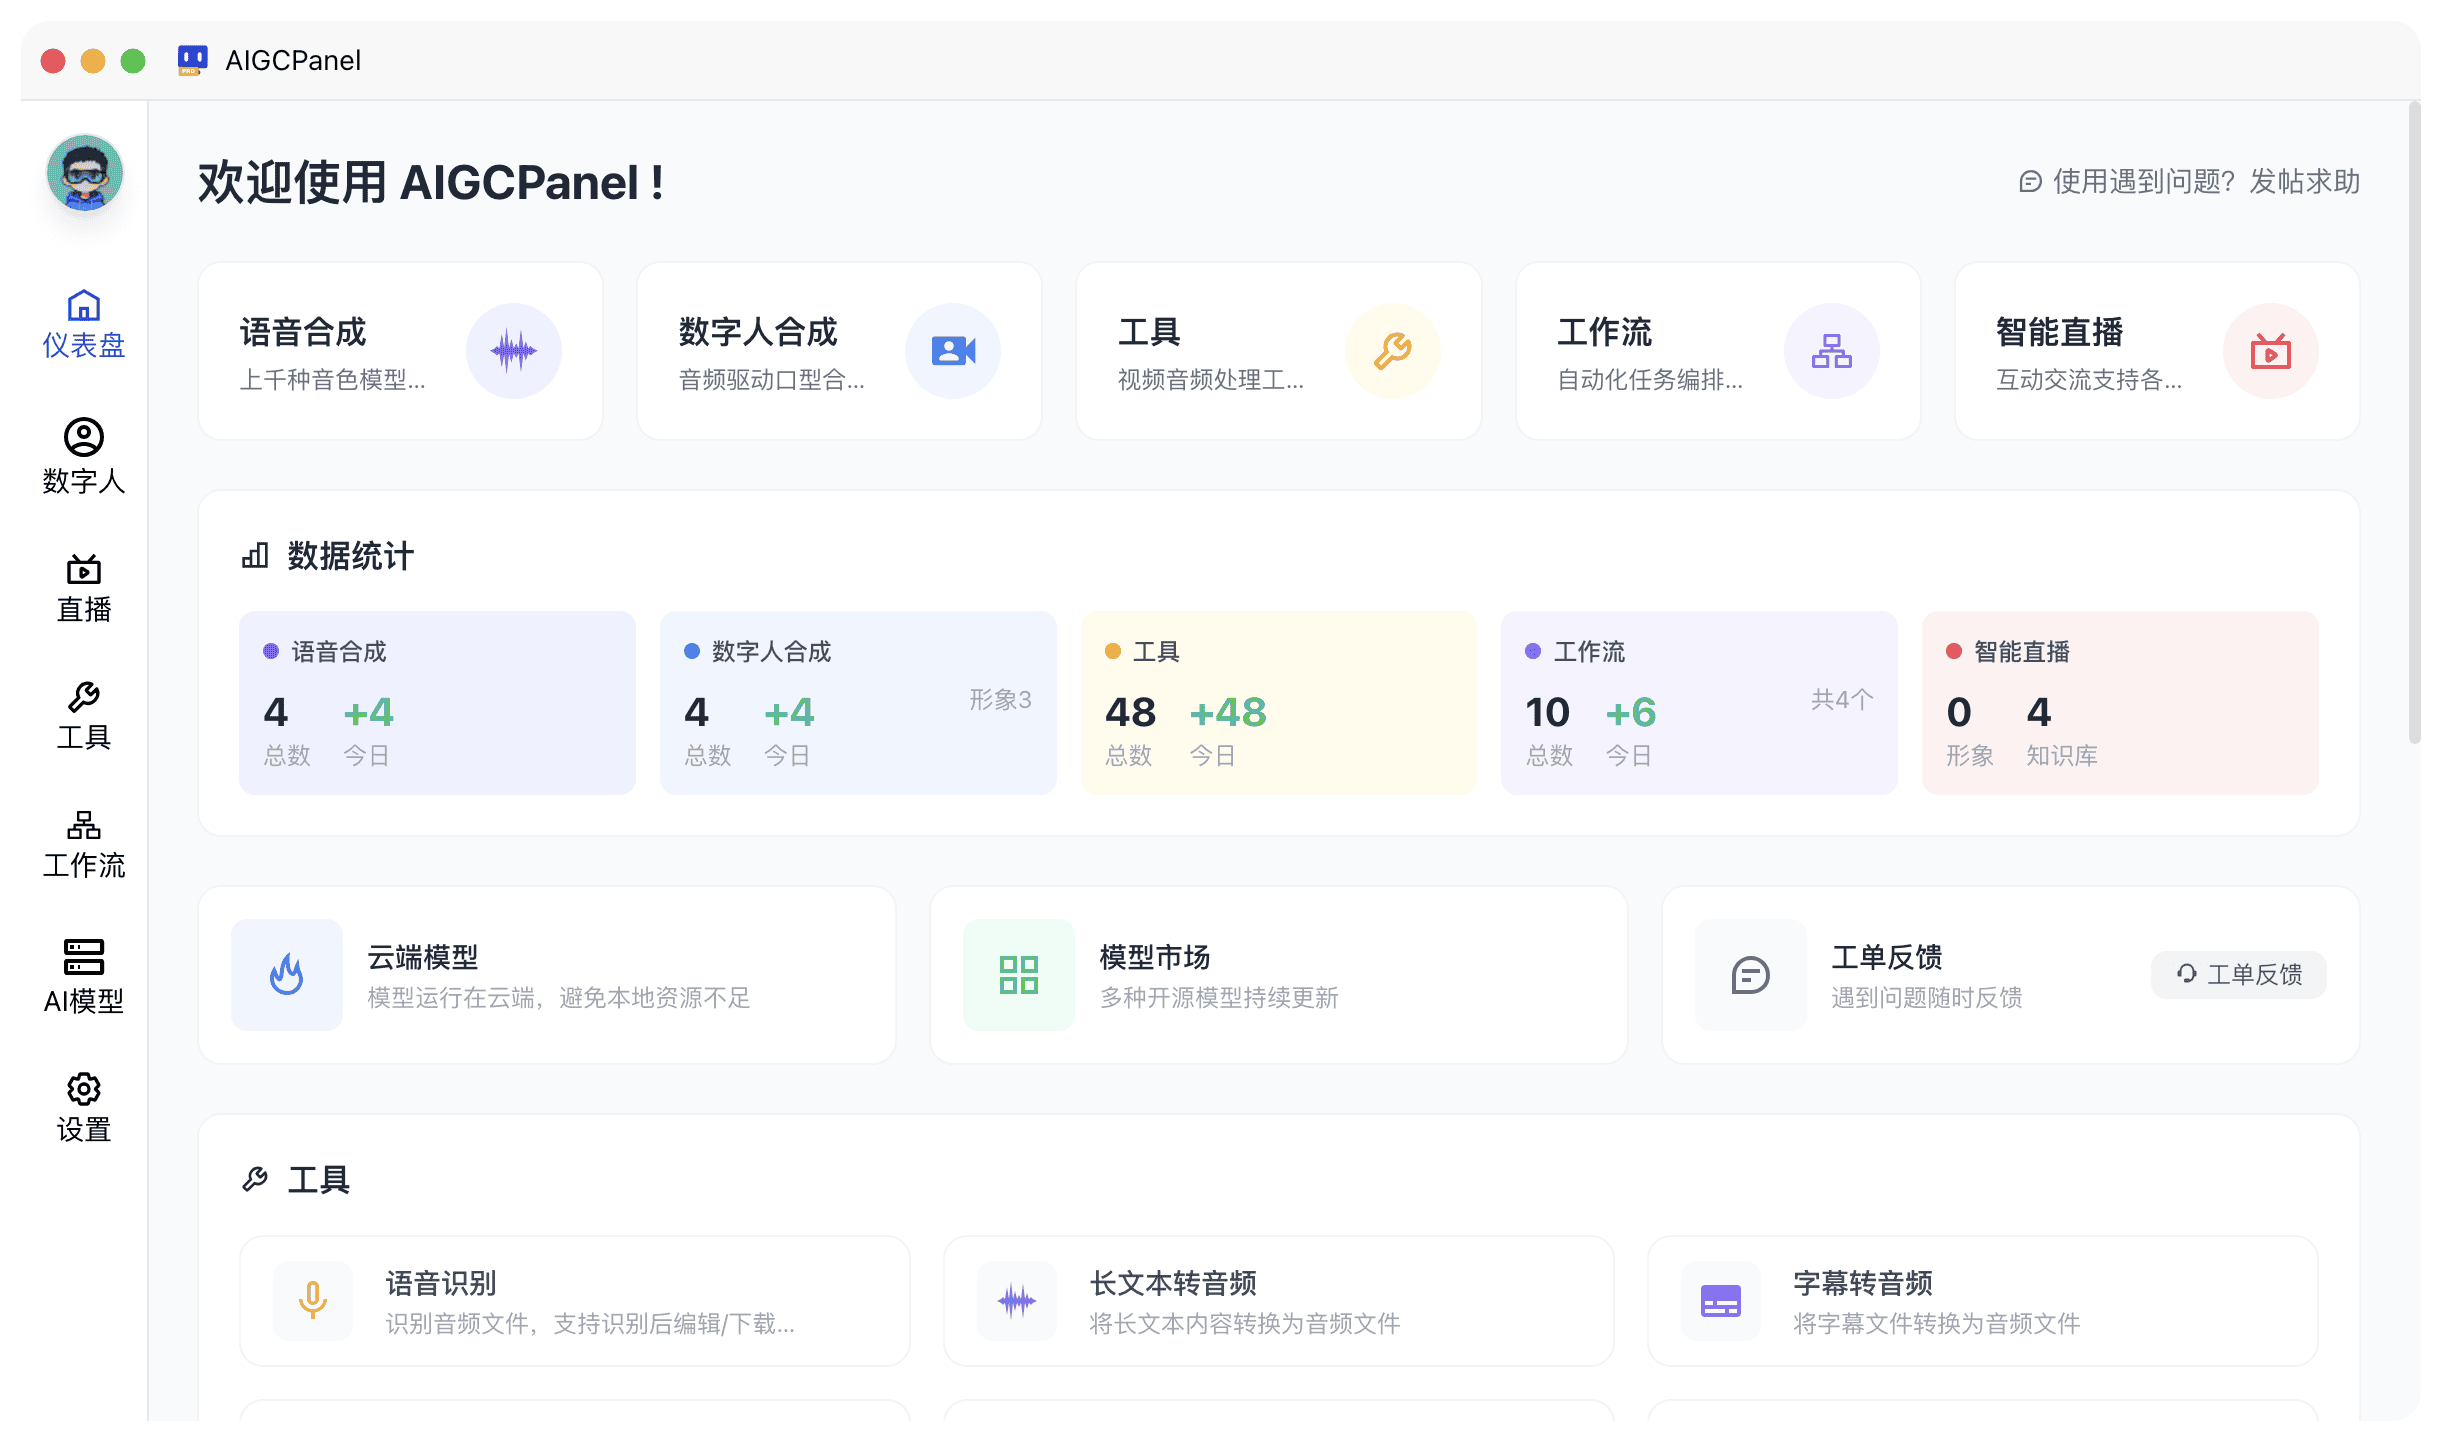Click the 数字人合成 video camera icon
The height and width of the screenshot is (1442, 2442).
point(953,351)
